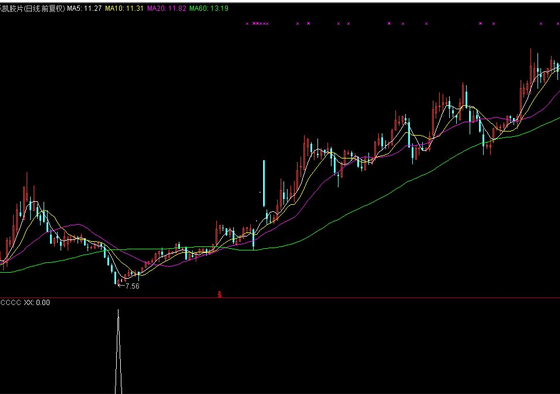Click the white spike in the CCCC indicator pane
The width and height of the screenshot is (560, 394).
pyautogui.click(x=118, y=351)
